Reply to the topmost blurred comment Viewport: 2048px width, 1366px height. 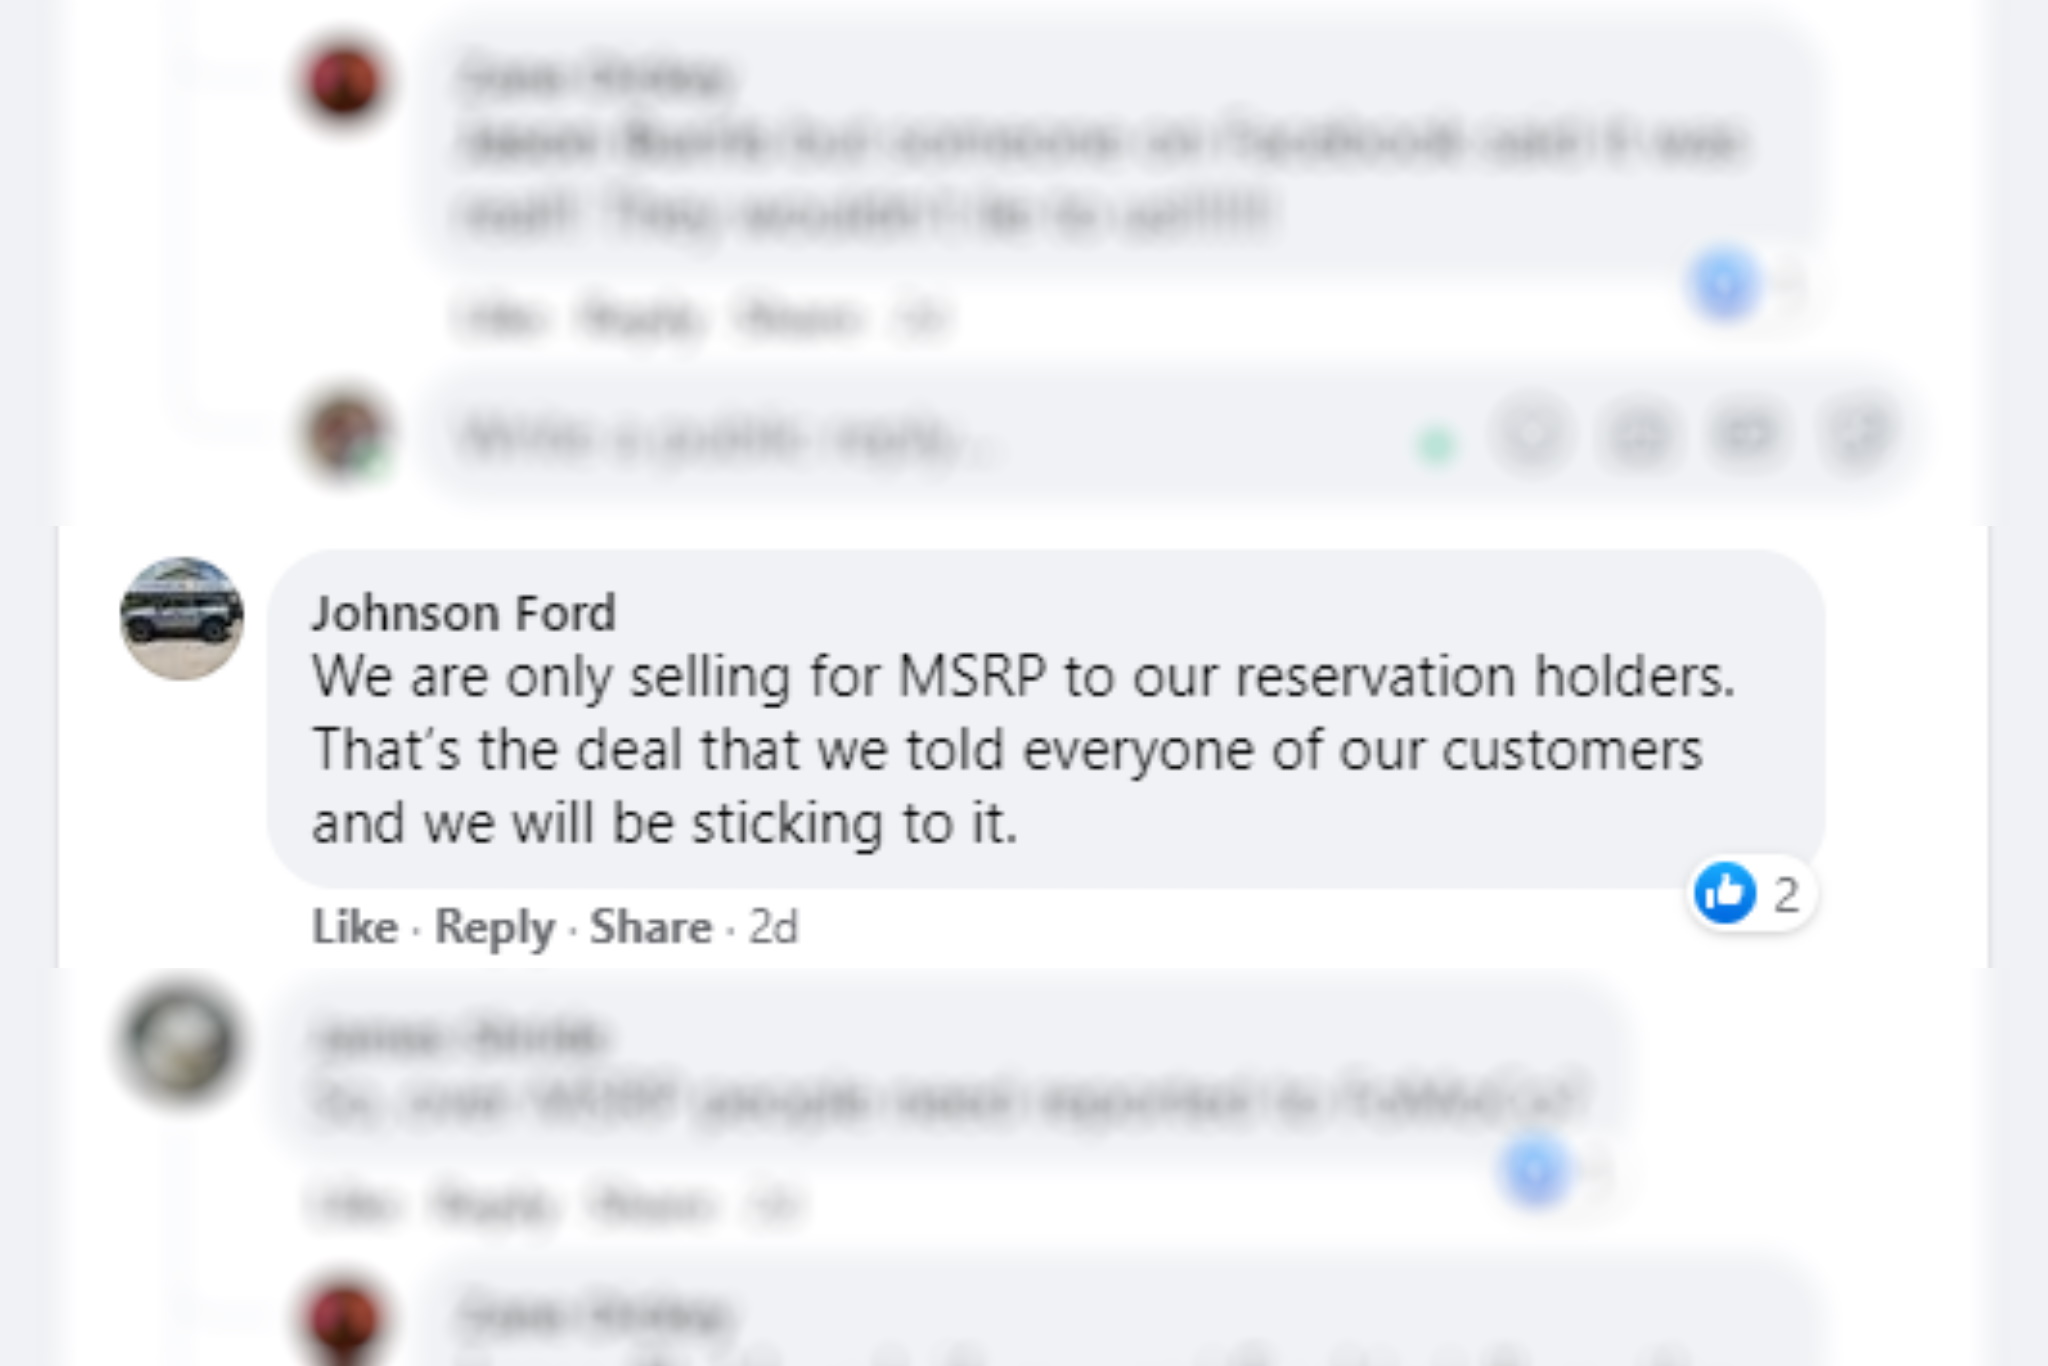point(639,319)
